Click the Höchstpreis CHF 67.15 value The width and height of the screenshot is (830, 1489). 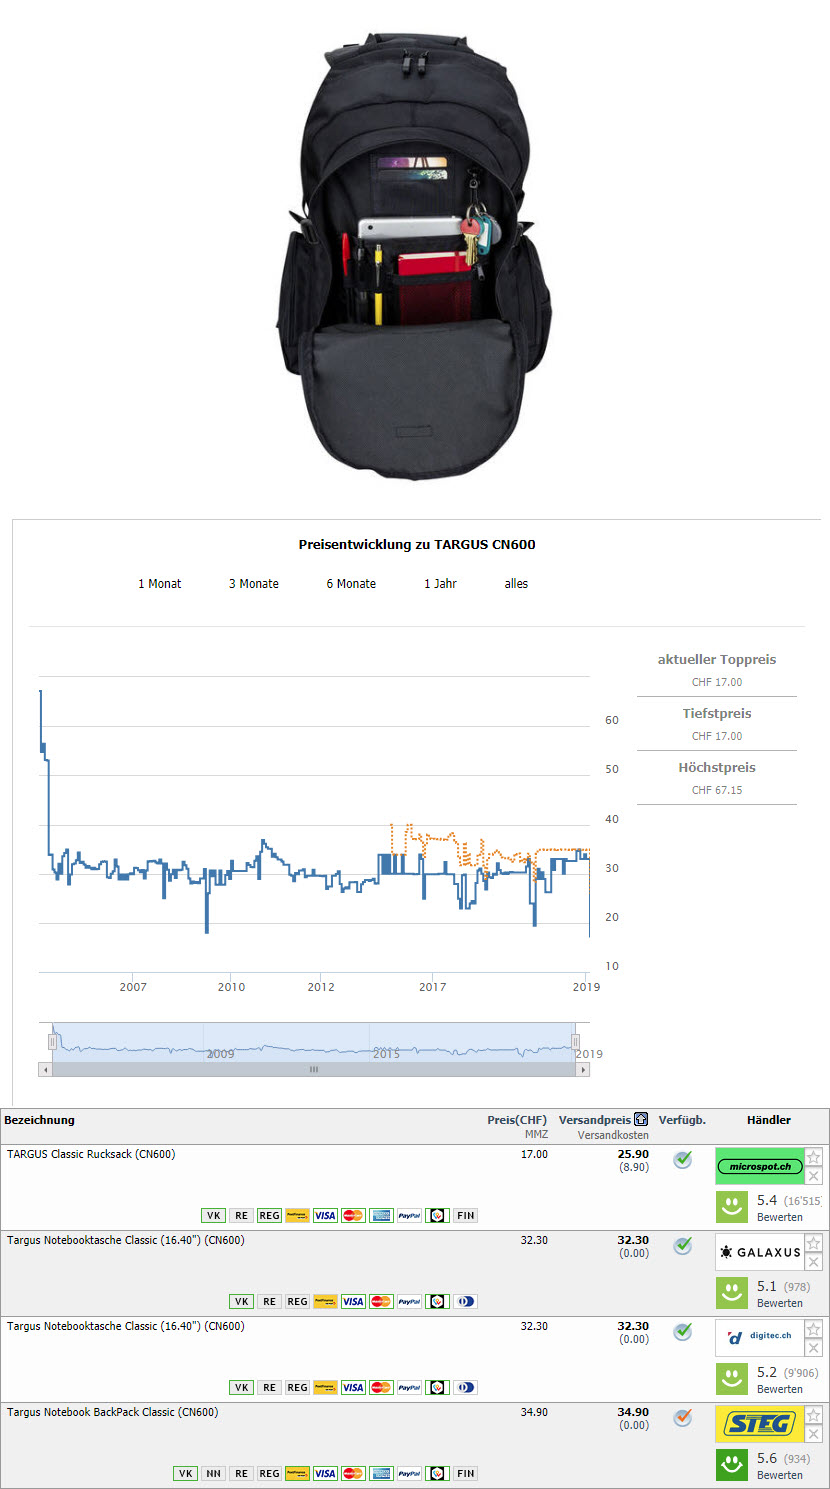click(717, 790)
